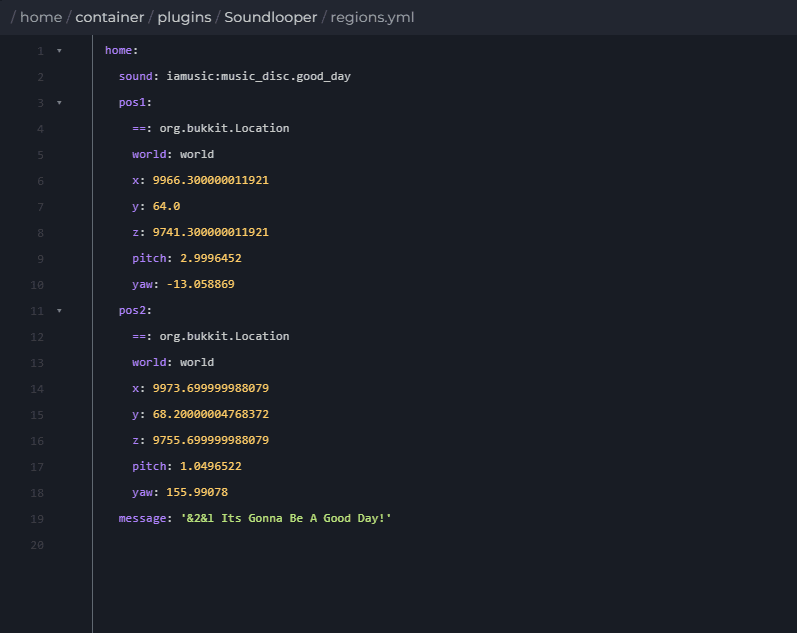Click y value 64.0
Image resolution: width=797 pixels, height=633 pixels.
coord(166,206)
